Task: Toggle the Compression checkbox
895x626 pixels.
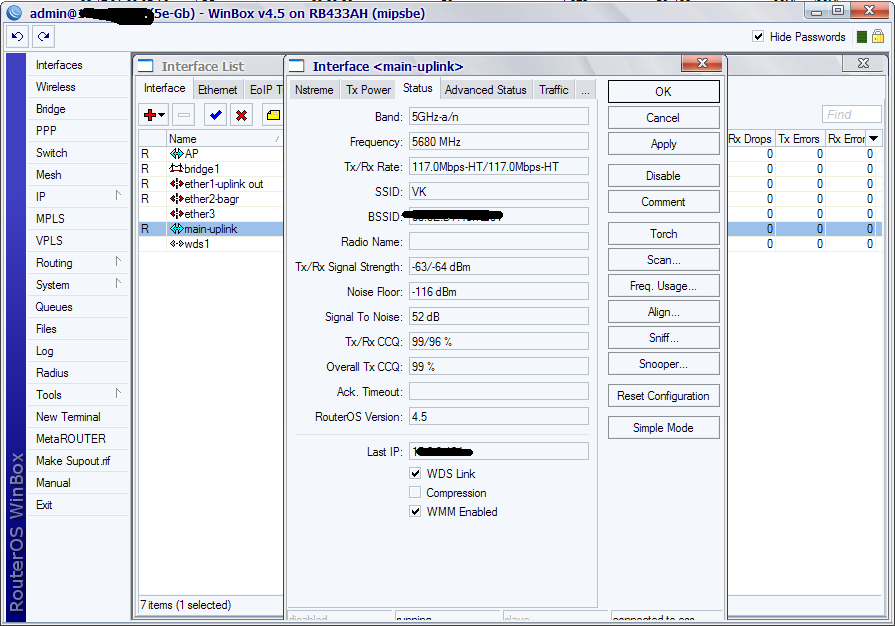Action: [x=416, y=492]
